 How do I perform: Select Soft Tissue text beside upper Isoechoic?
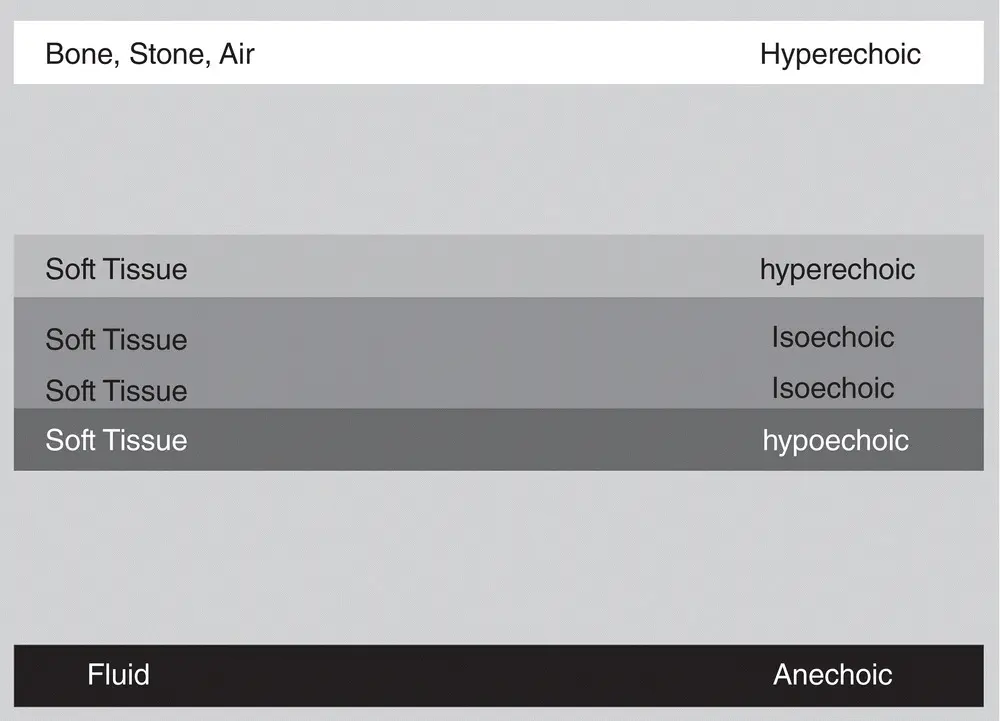pos(116,340)
